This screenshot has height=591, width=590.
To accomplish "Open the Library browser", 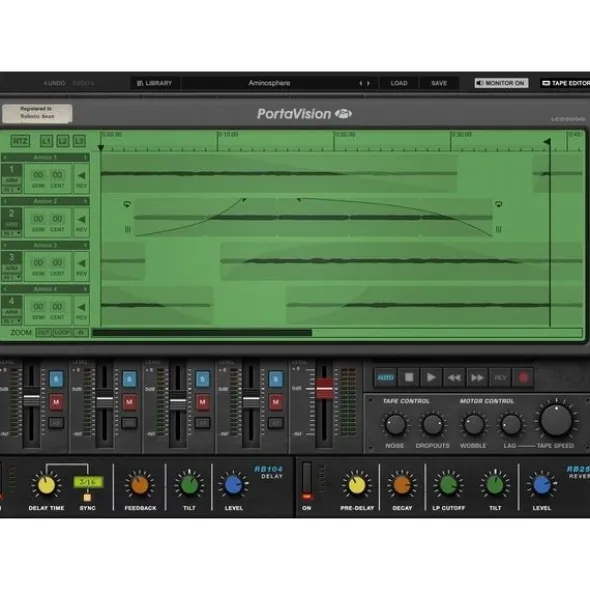I will (155, 83).
